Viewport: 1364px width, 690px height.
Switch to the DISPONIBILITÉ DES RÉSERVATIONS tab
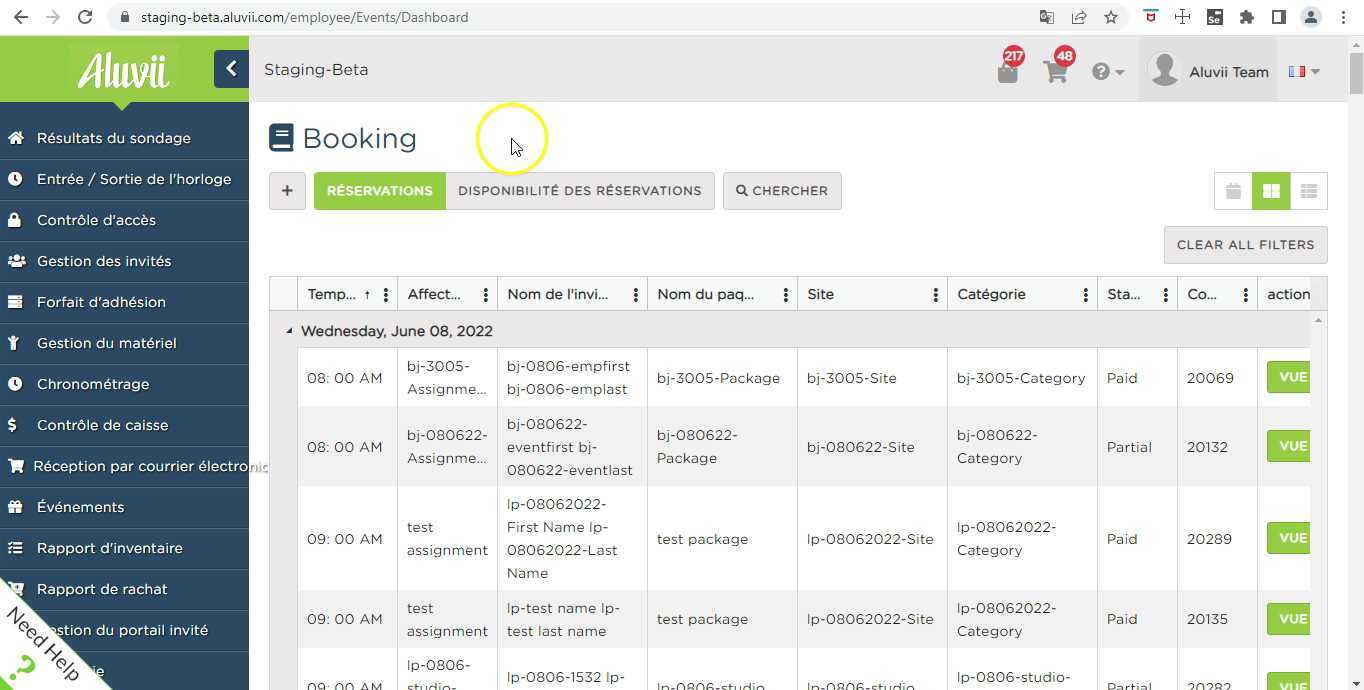[579, 191]
